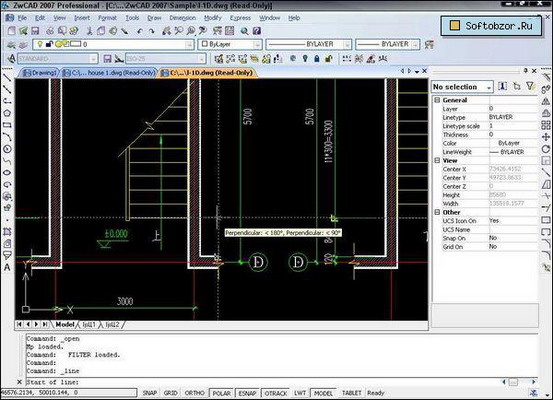Open the Draw menu
Image resolution: width=553 pixels, height=400 pixels.
[154, 18]
